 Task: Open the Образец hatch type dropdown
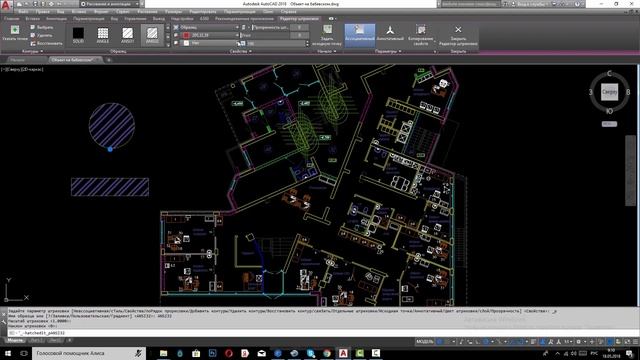(206, 27)
